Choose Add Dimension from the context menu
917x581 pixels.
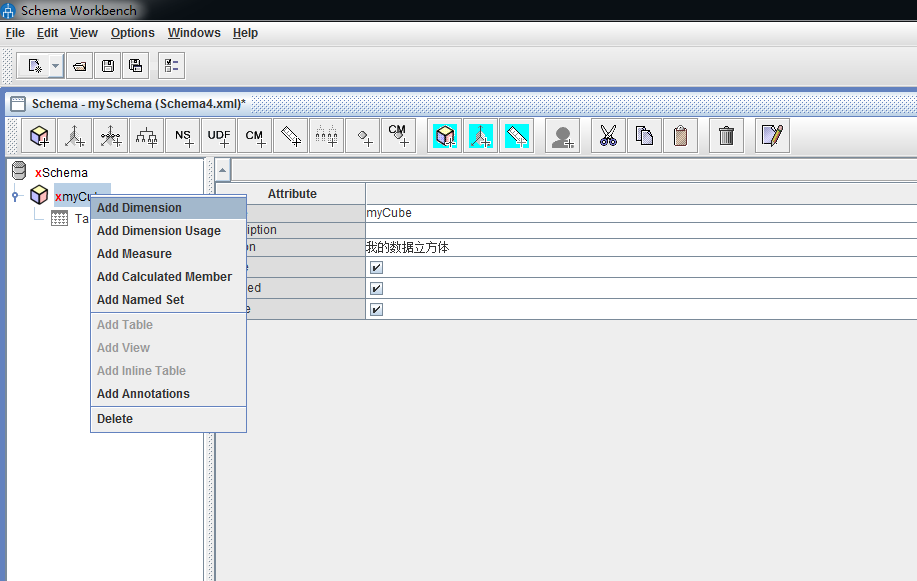point(139,208)
